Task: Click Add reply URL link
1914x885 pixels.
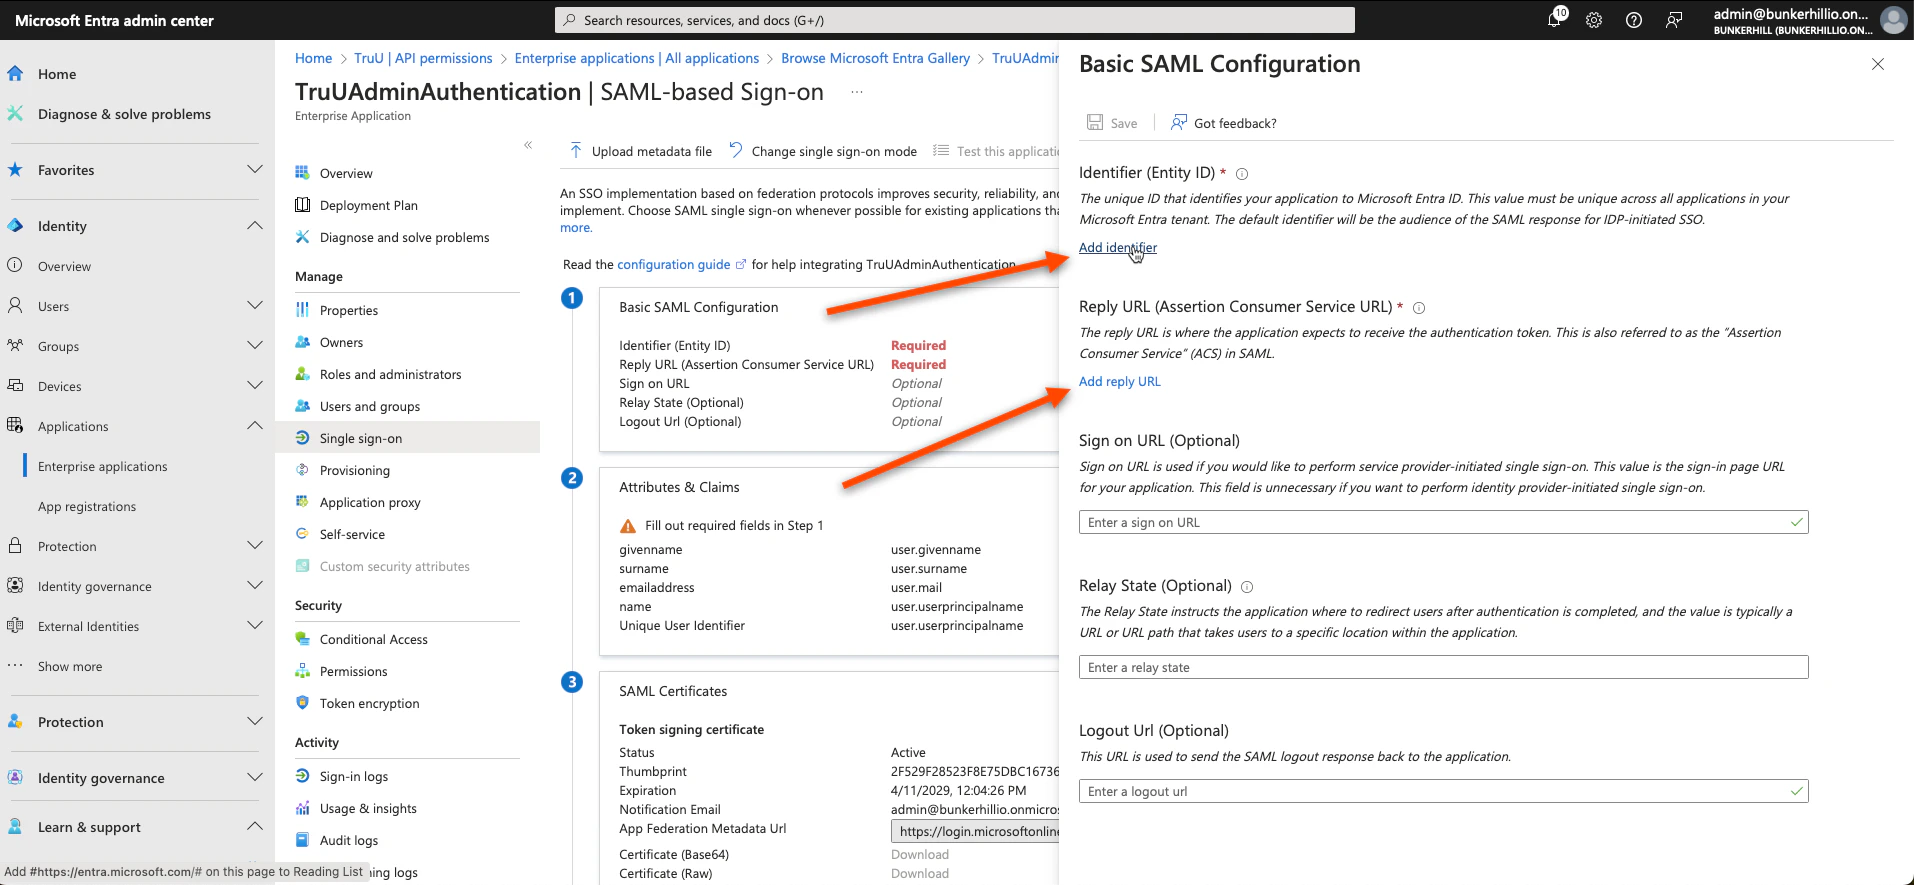Action: tap(1119, 381)
